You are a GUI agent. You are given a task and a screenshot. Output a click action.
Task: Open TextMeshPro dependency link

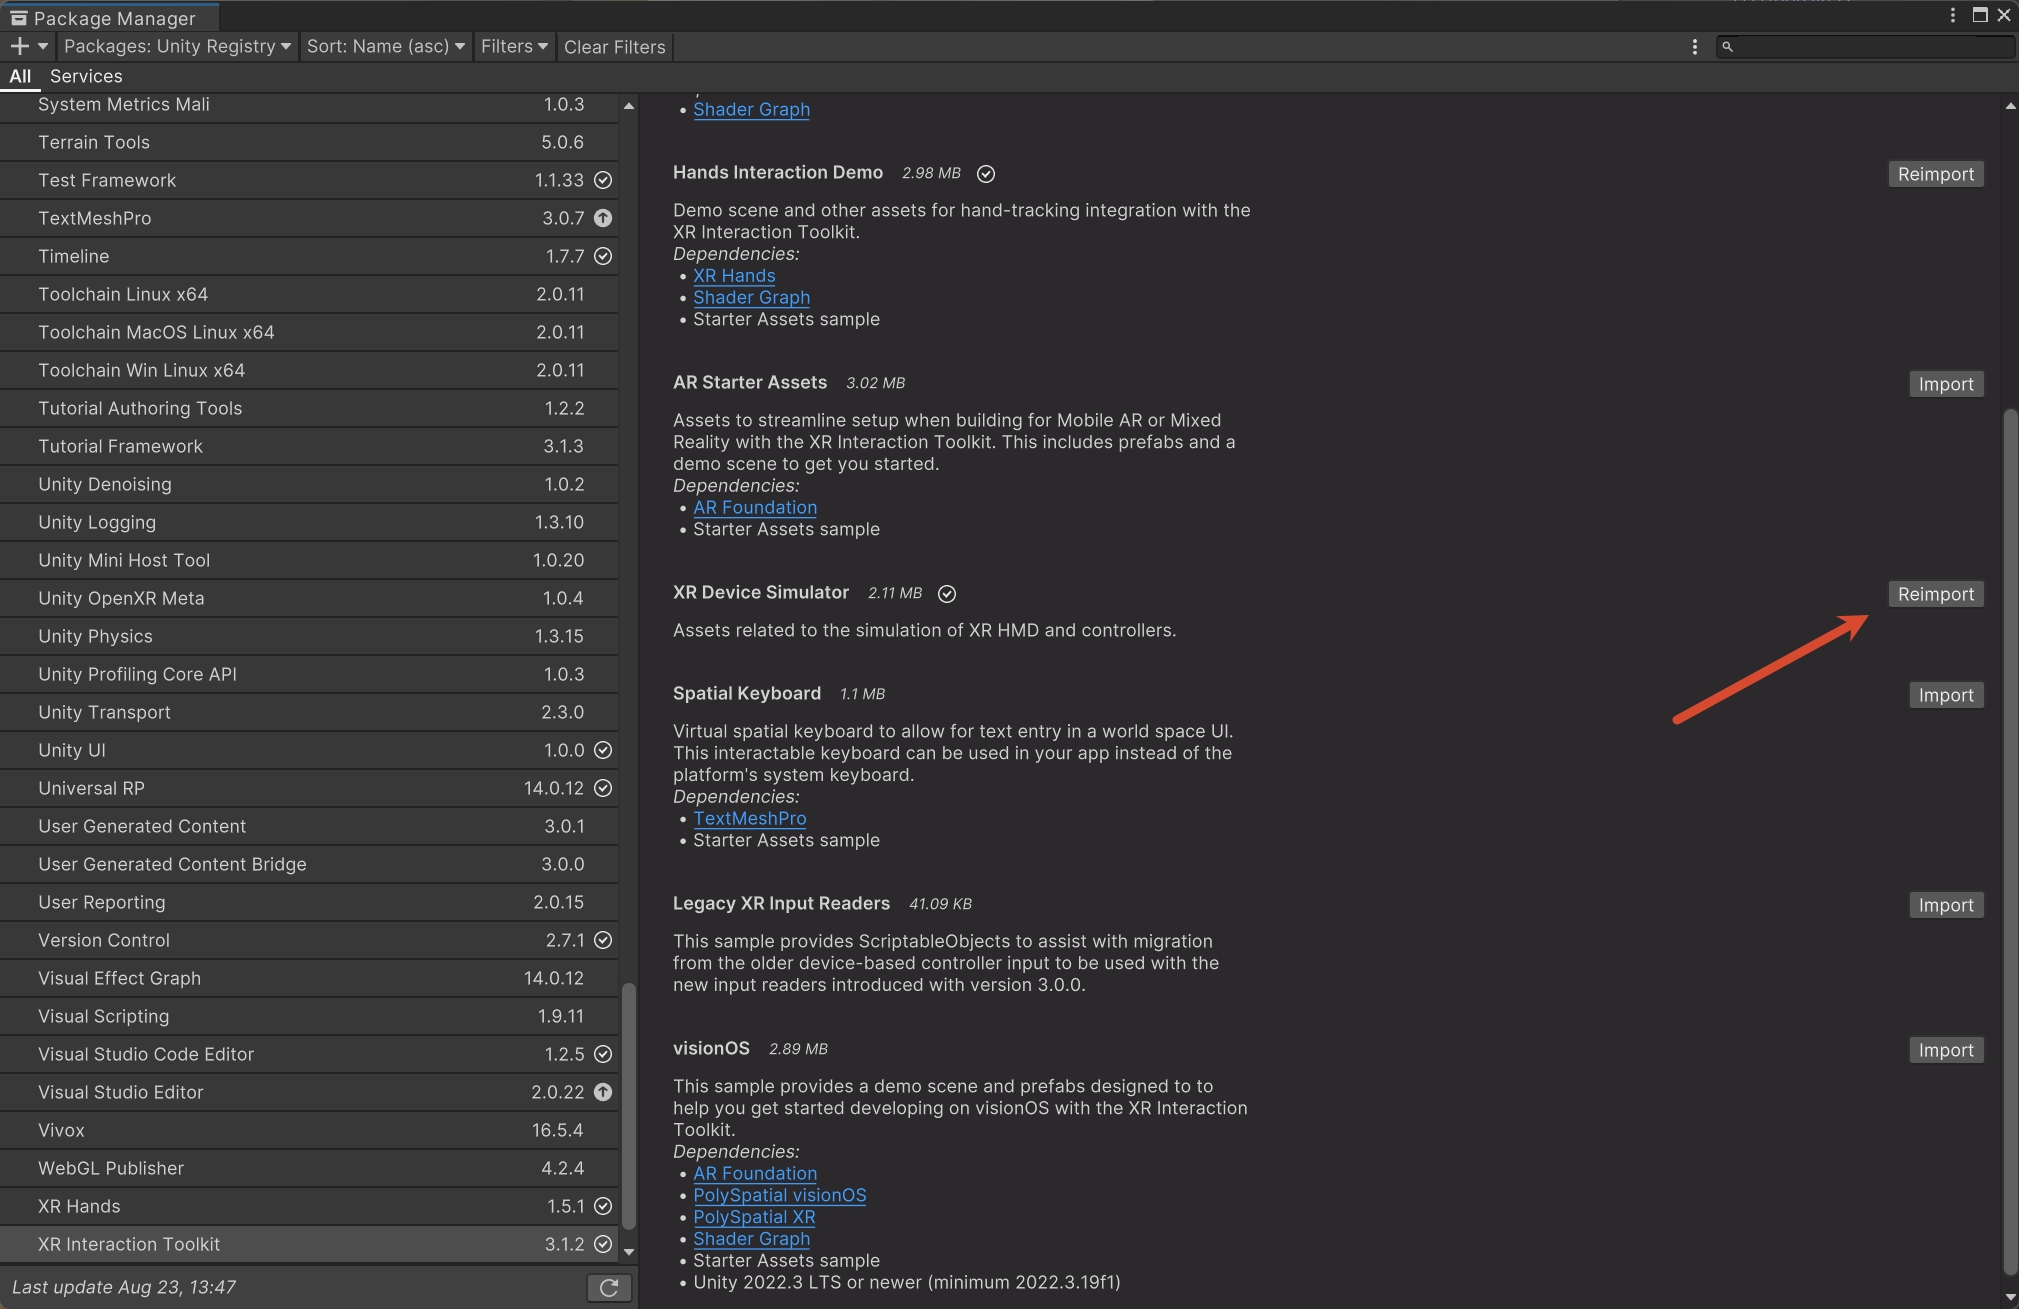click(x=750, y=818)
